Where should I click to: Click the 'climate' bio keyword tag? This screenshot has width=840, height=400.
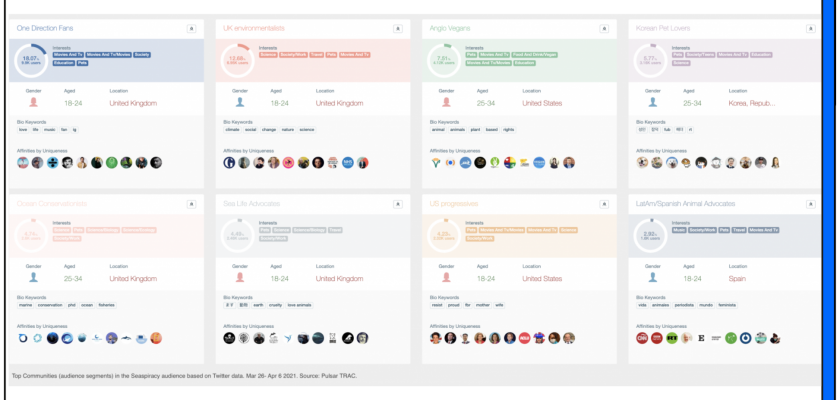[232, 129]
